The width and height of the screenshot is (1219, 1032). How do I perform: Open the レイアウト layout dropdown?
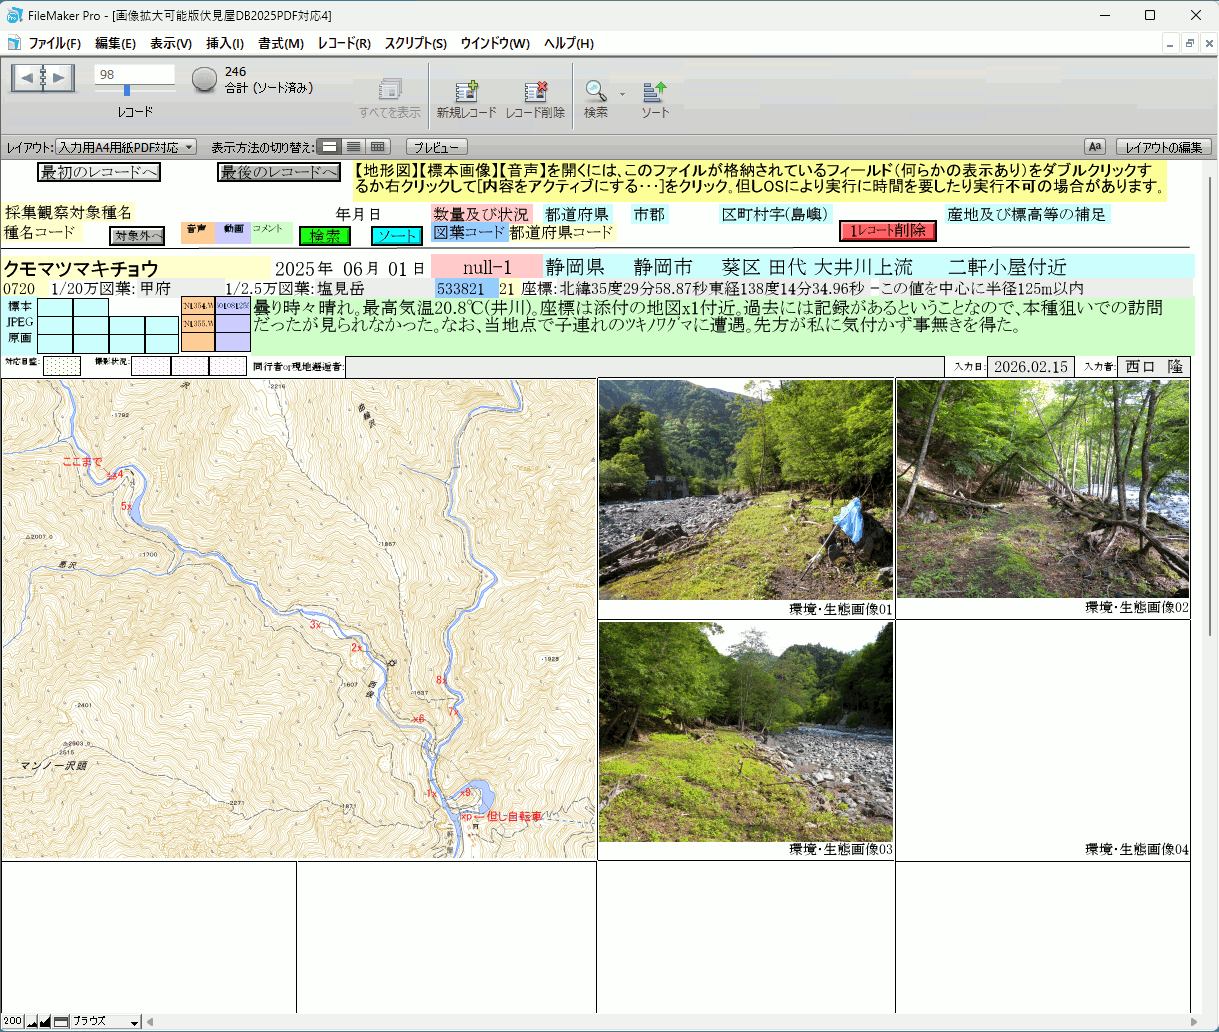[x=126, y=147]
